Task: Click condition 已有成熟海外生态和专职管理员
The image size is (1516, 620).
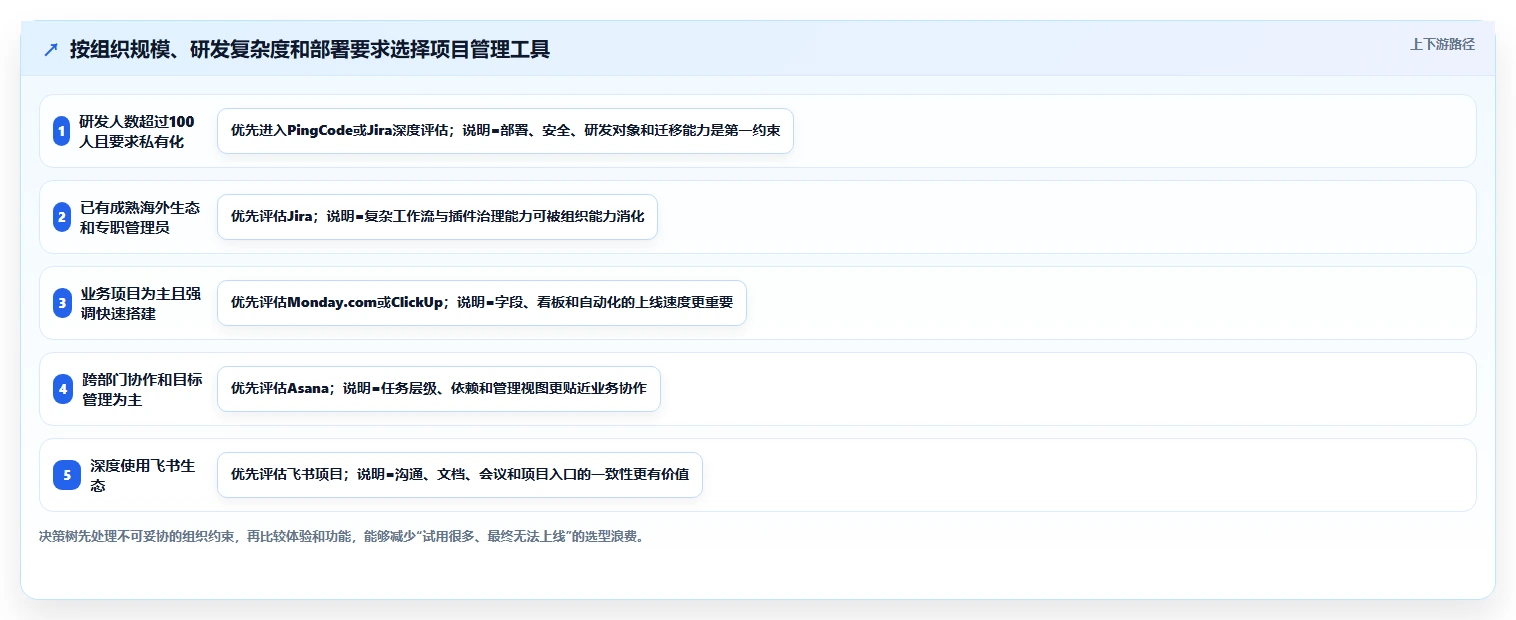Action: (x=140, y=217)
